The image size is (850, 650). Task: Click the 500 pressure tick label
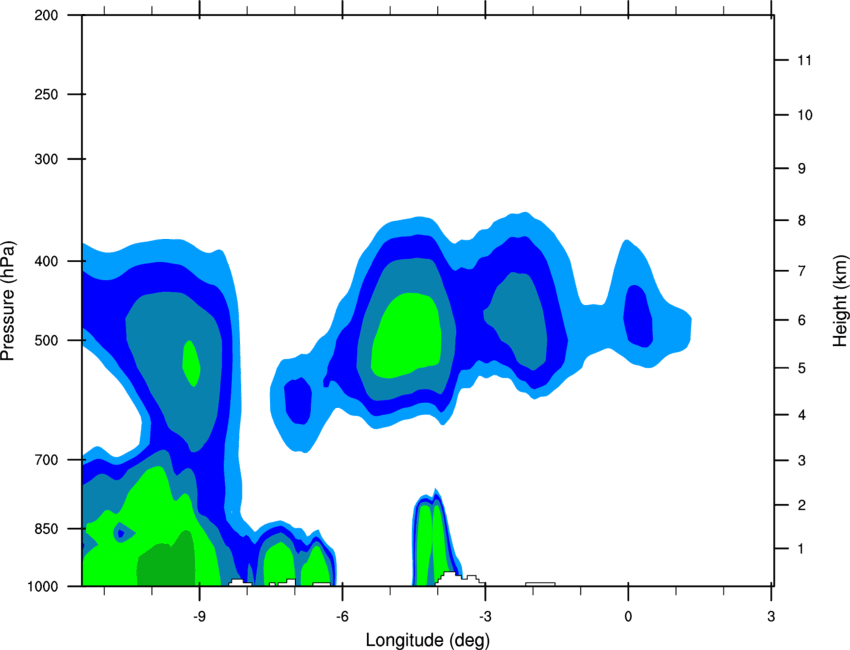click(46, 340)
